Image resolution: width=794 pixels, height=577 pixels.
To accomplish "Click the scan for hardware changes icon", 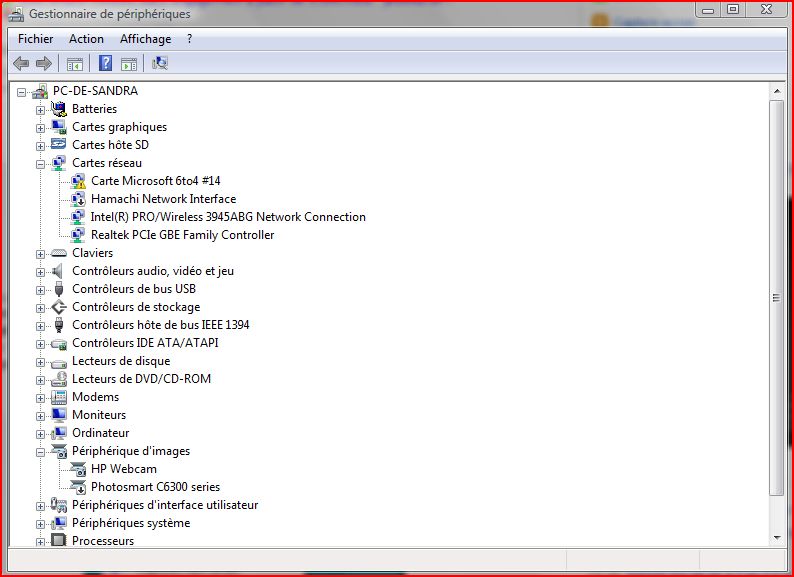I will [x=160, y=64].
